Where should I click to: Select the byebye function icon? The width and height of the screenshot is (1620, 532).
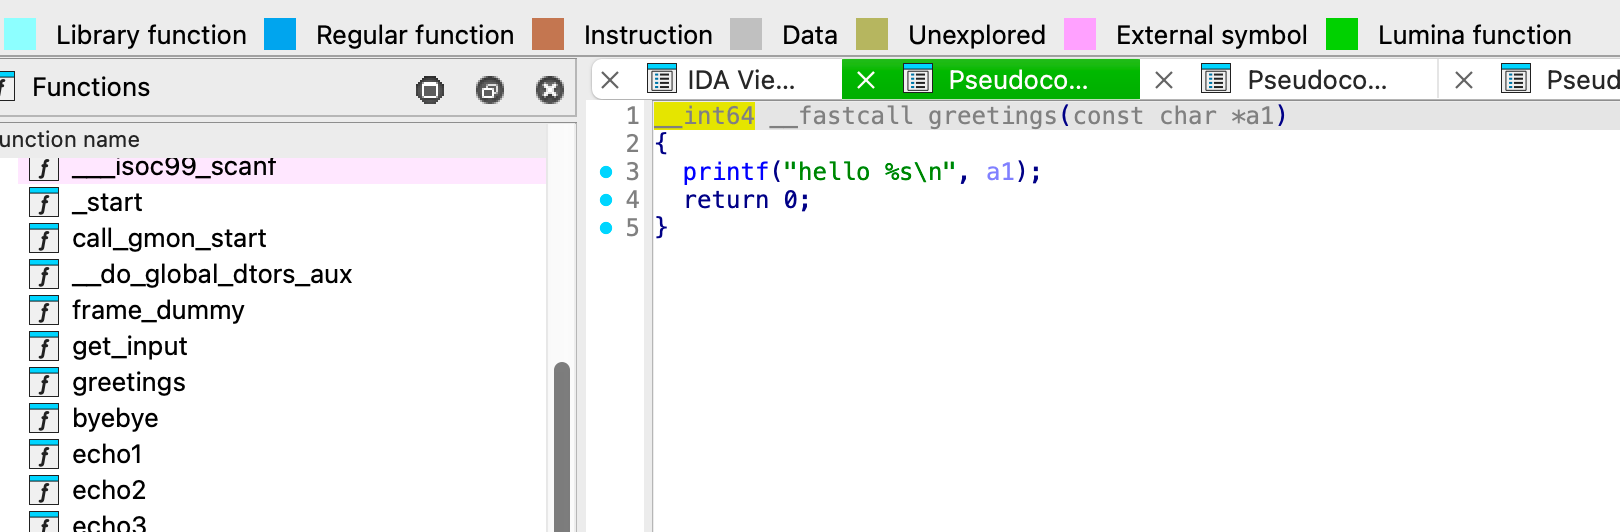[x=44, y=419]
